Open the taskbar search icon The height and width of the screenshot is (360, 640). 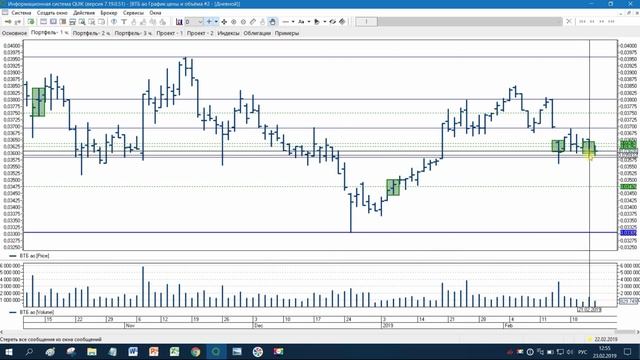[29, 351]
